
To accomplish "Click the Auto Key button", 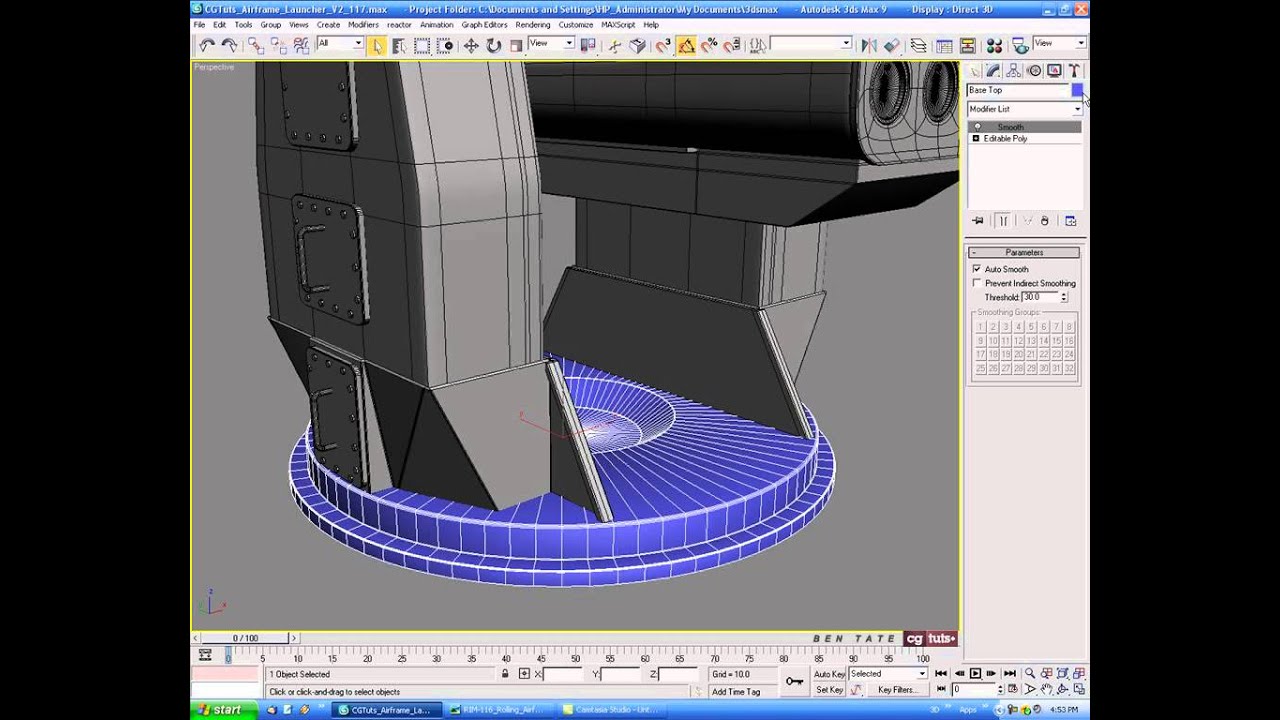I will coord(829,674).
